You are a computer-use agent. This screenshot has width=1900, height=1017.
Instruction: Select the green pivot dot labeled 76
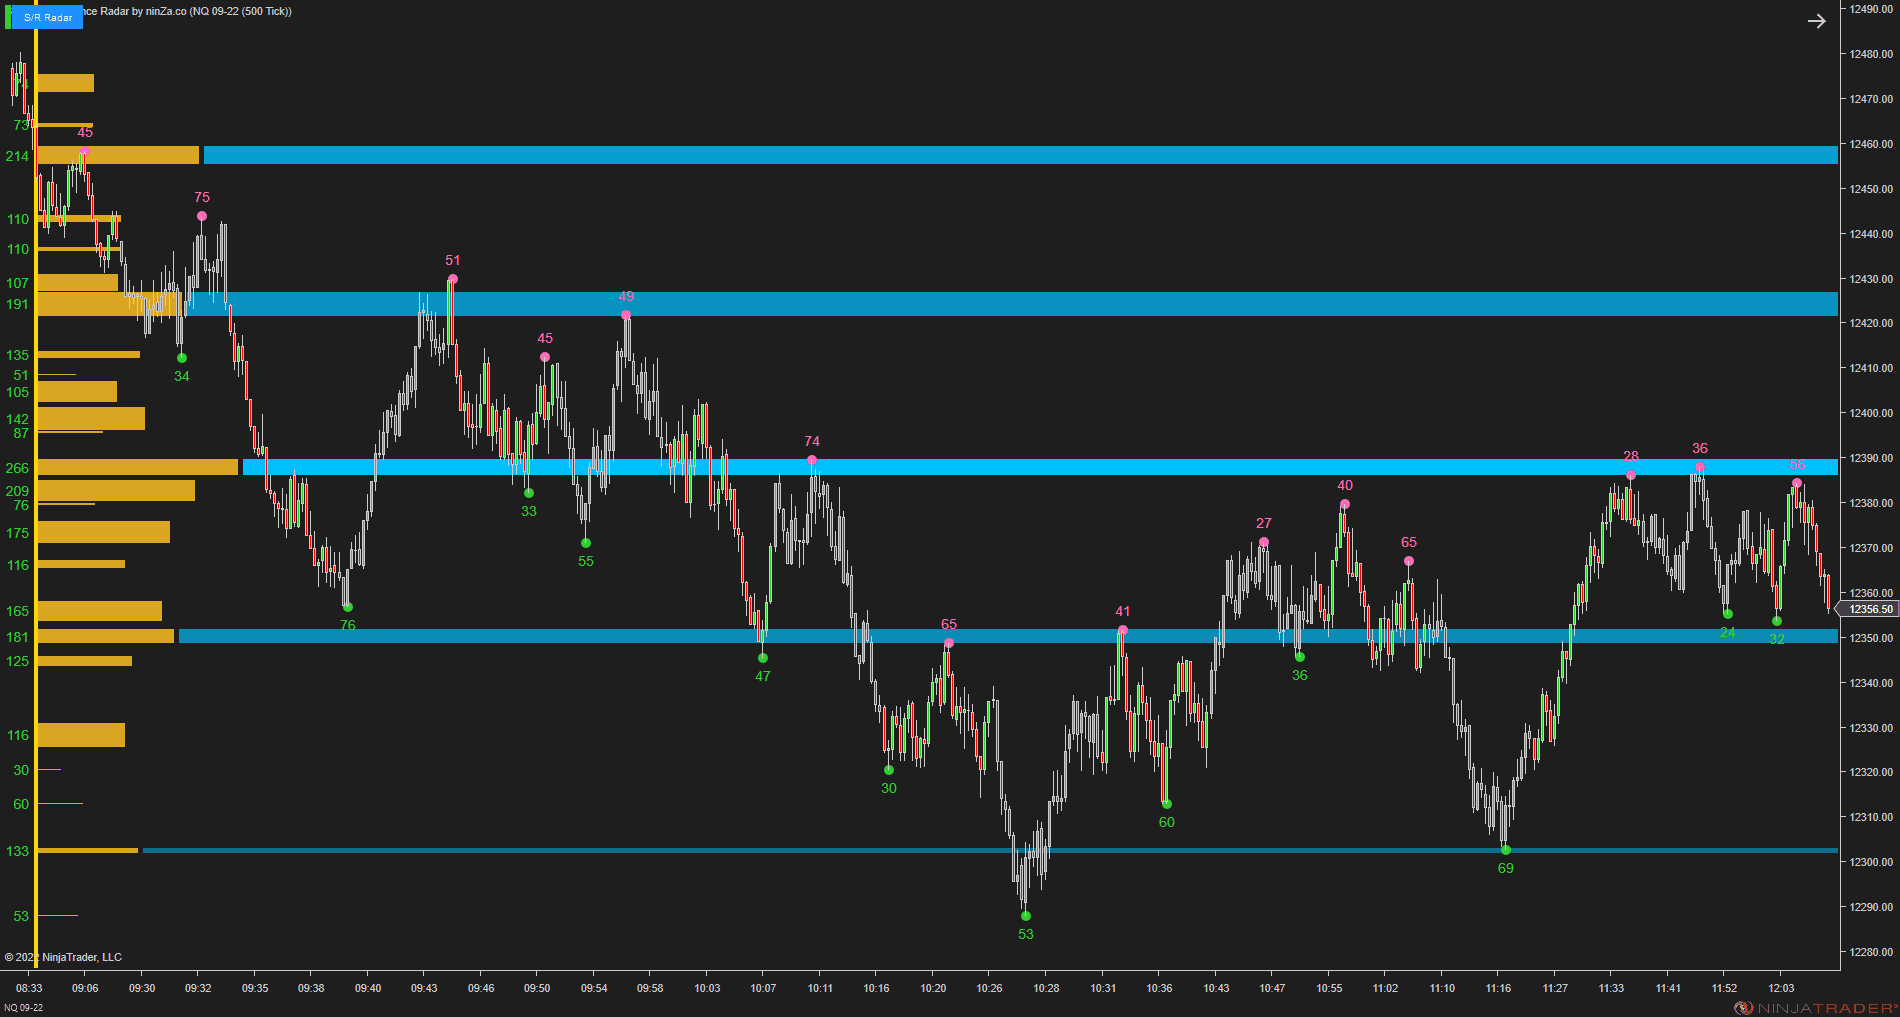[348, 607]
